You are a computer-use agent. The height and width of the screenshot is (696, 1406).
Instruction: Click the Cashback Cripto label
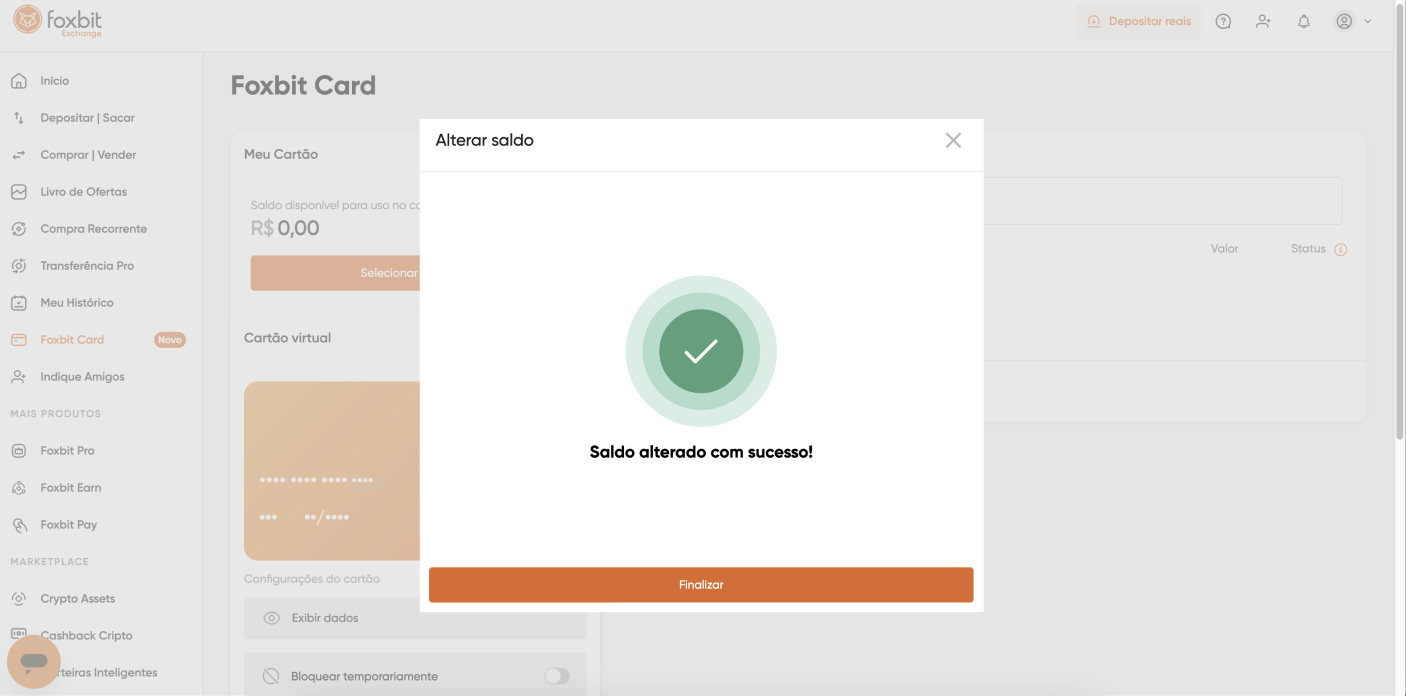(86, 636)
